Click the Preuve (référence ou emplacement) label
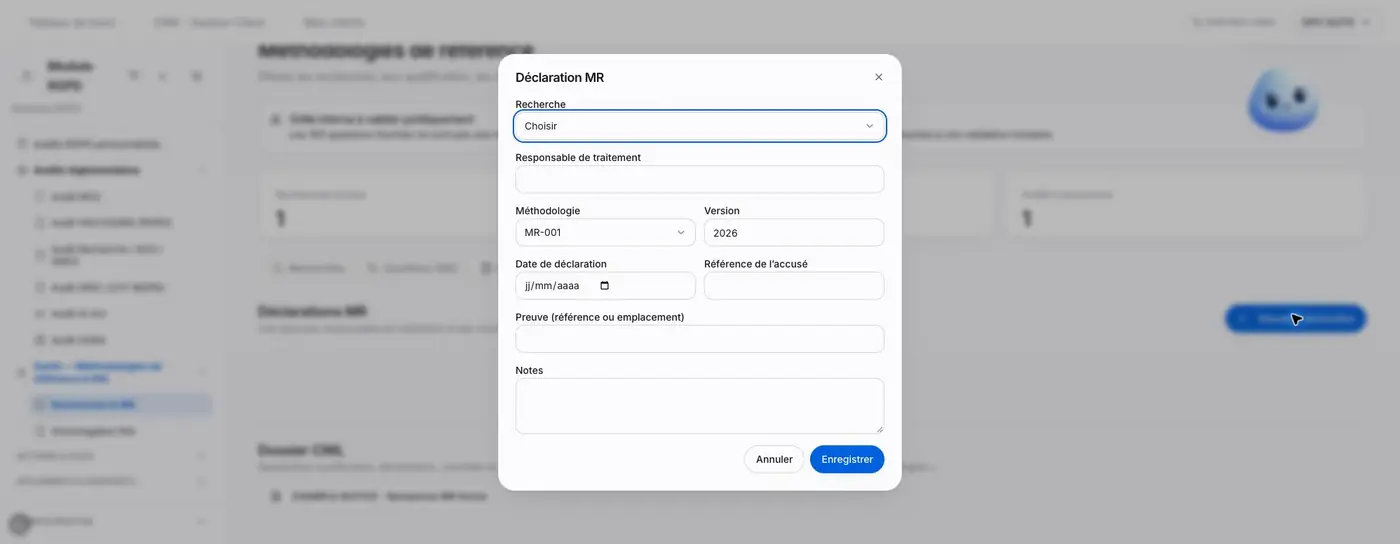Viewport: 1400px width, 544px height. point(600,317)
